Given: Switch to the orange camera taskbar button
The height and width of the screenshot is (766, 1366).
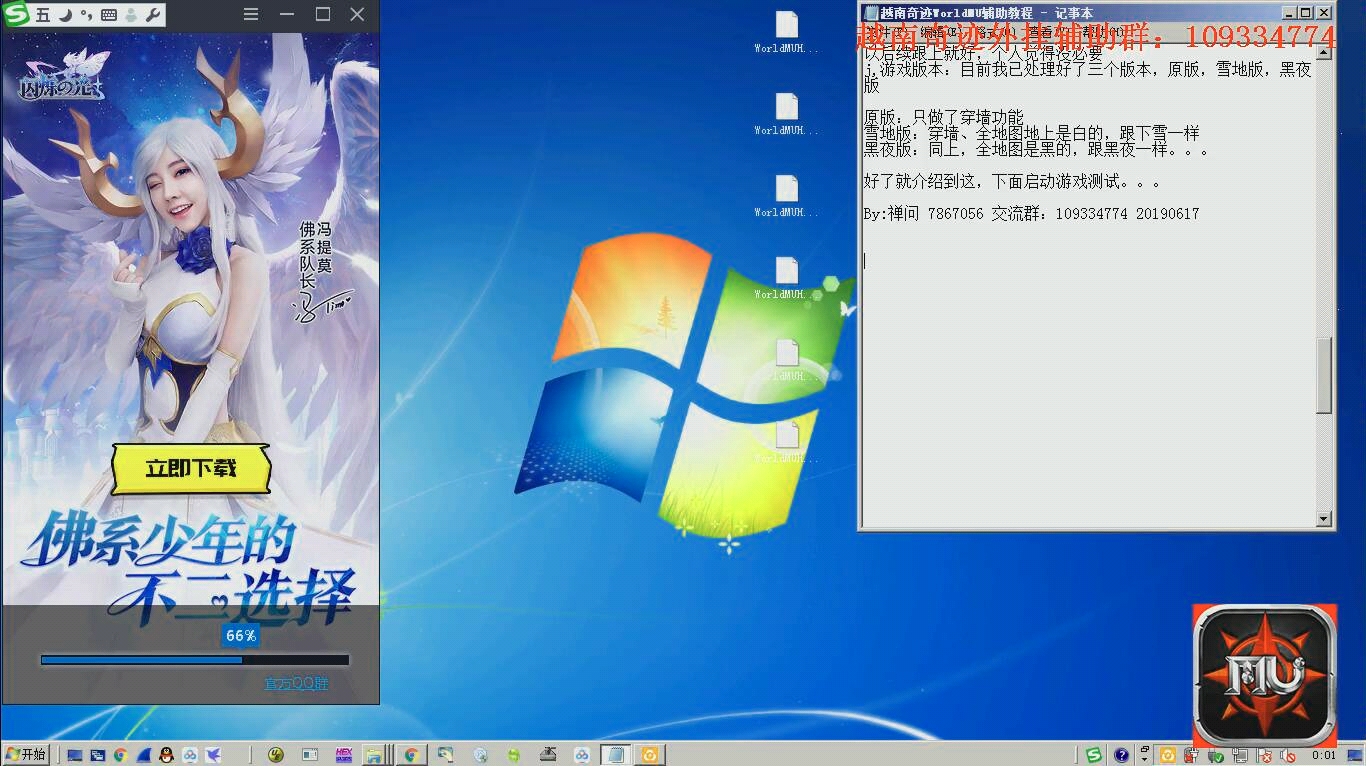Looking at the screenshot, I should point(650,755).
